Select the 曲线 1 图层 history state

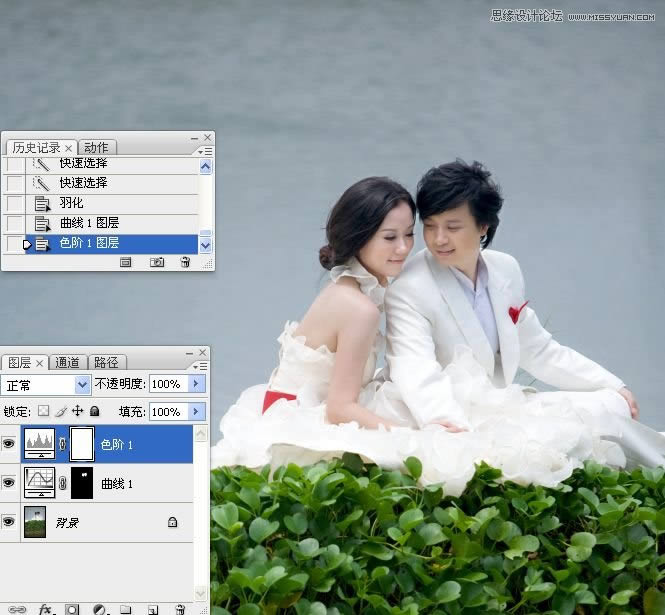point(89,223)
